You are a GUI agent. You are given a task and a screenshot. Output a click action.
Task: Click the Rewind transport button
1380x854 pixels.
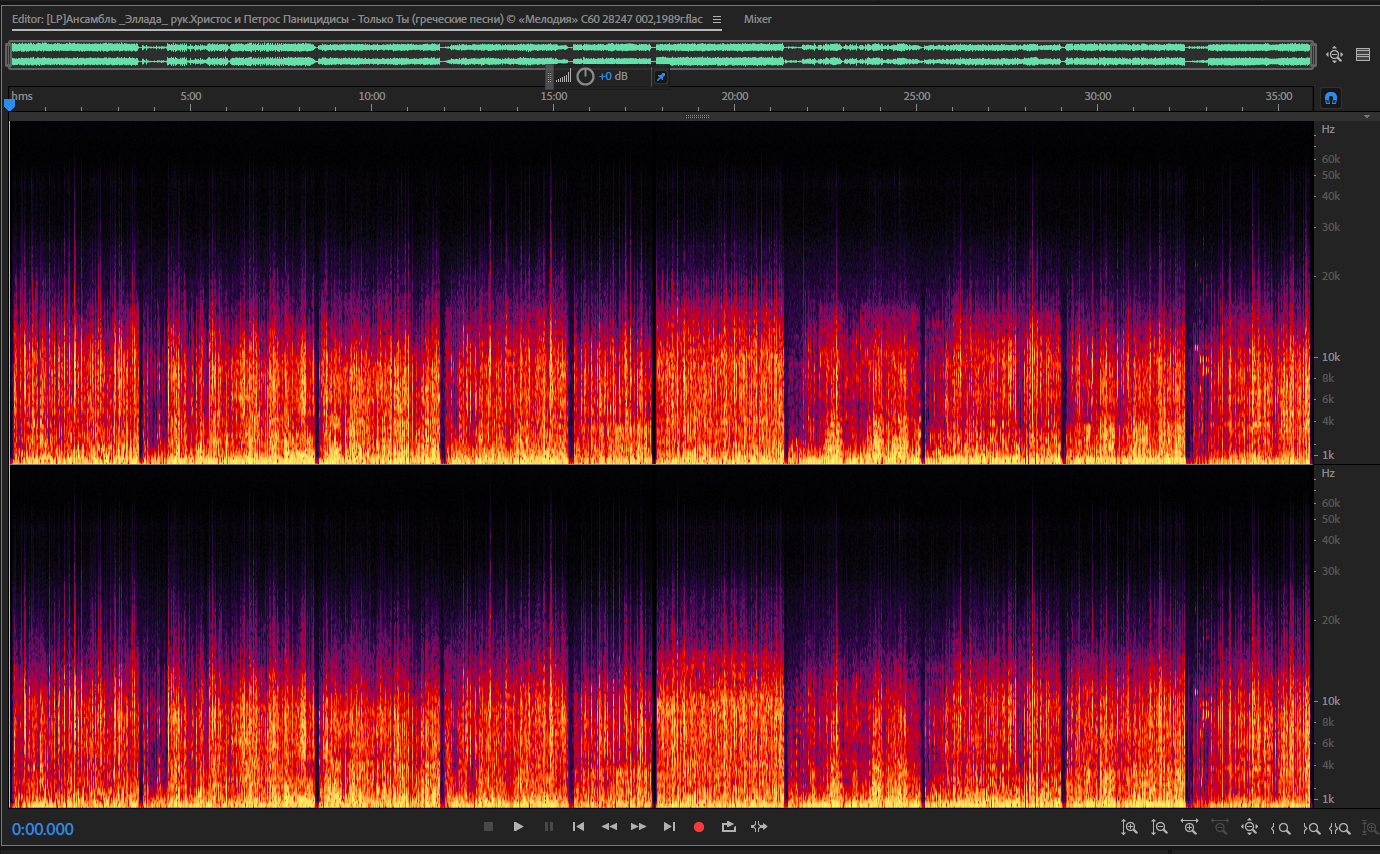pos(608,827)
